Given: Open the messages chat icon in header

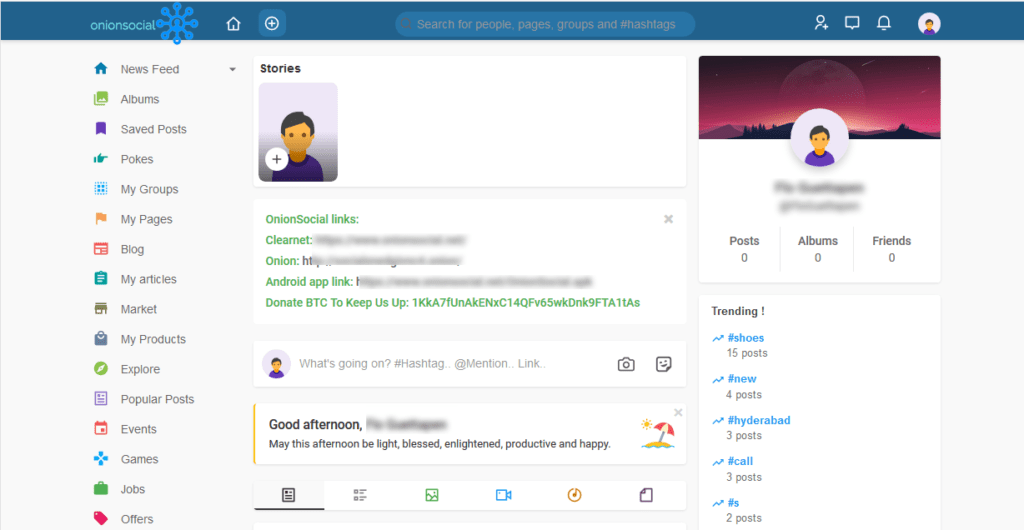Looking at the screenshot, I should pos(852,23).
